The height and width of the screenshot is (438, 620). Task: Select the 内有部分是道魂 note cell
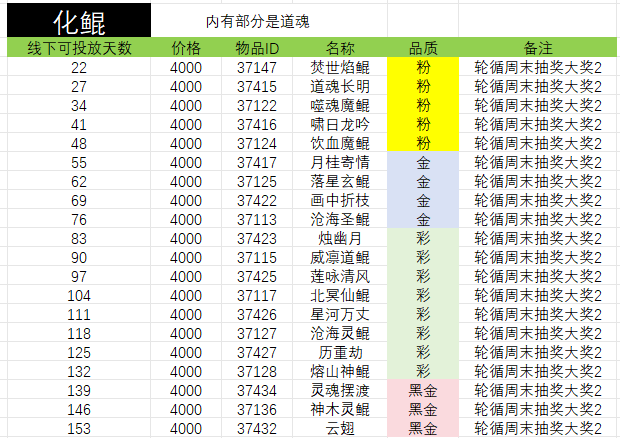270,20
